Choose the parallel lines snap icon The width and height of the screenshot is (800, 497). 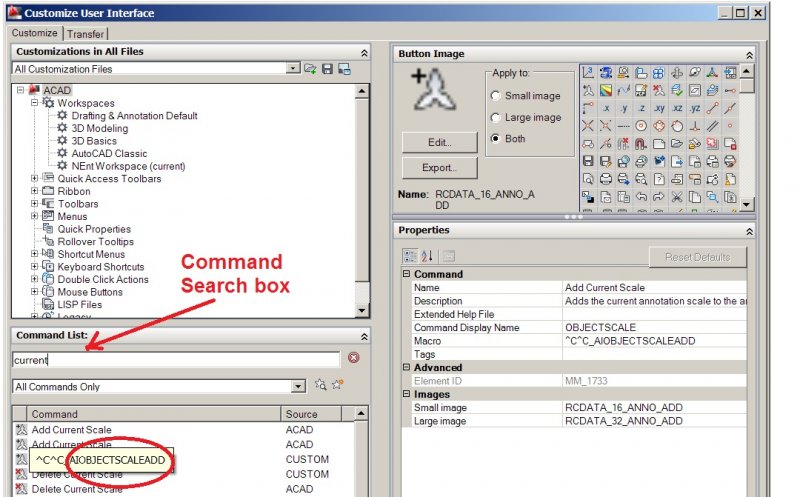pyautogui.click(x=713, y=126)
